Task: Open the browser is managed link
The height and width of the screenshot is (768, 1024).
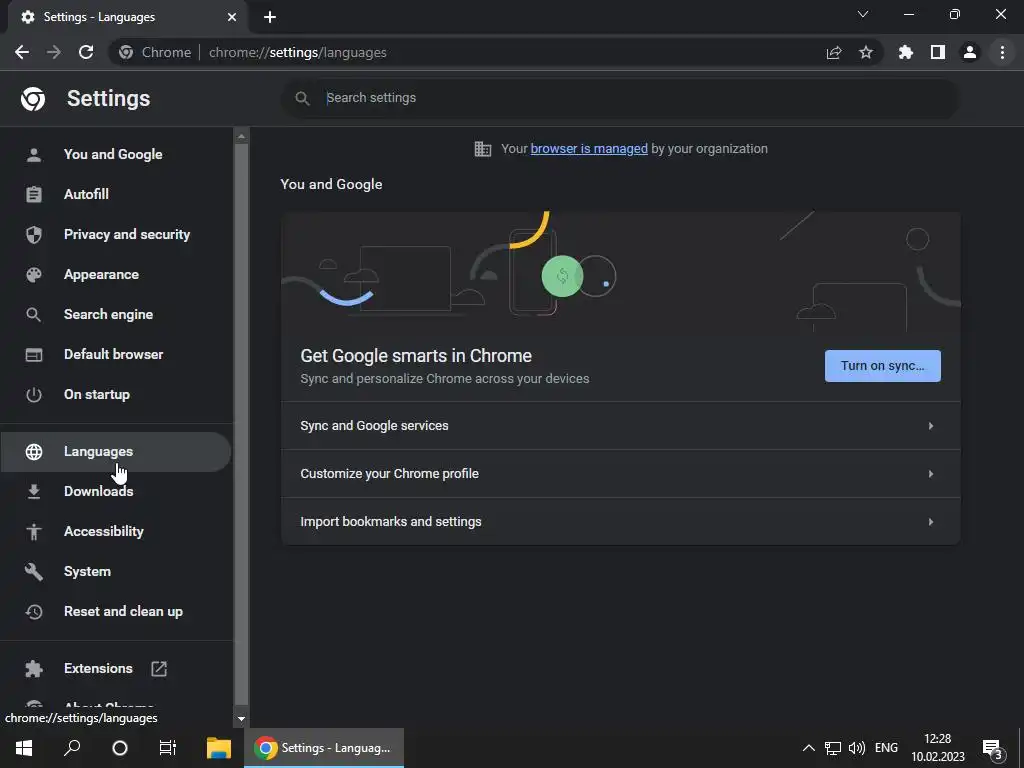Action: (588, 149)
